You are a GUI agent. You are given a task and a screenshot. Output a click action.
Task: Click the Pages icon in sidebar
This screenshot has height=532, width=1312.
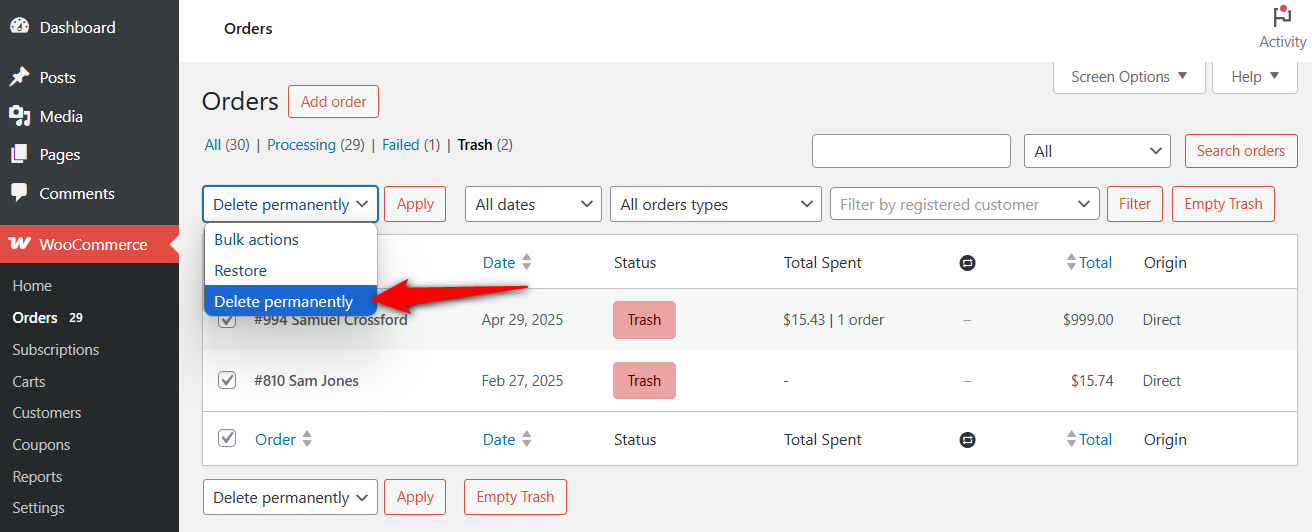(19, 155)
